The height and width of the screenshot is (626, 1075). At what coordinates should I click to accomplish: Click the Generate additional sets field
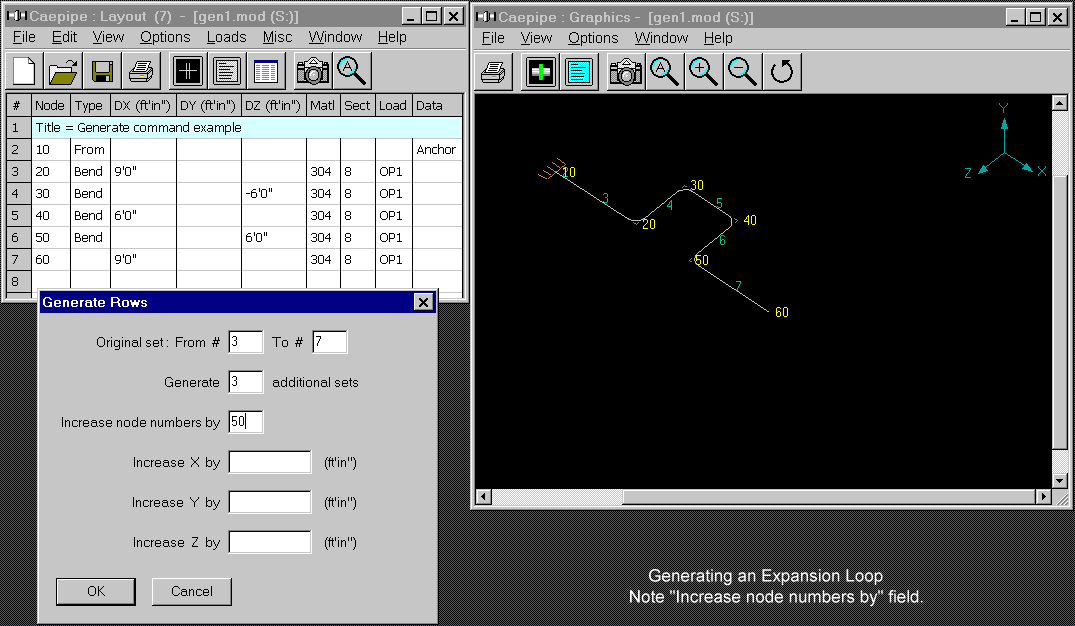pos(245,382)
